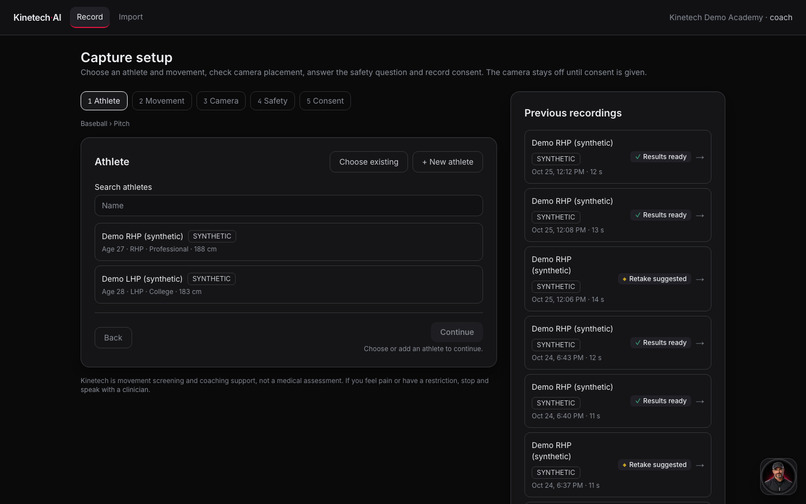Screen dimensions: 806x504
Task: Switch to the Import tab
Action: coord(131,17)
